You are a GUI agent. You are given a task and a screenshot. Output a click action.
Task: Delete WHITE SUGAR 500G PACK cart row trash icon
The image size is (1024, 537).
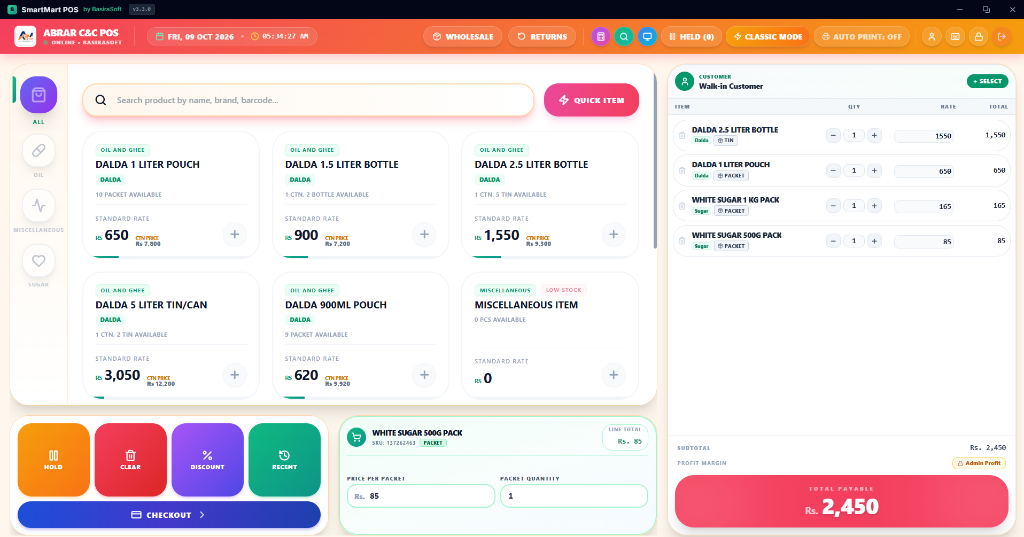coord(682,241)
